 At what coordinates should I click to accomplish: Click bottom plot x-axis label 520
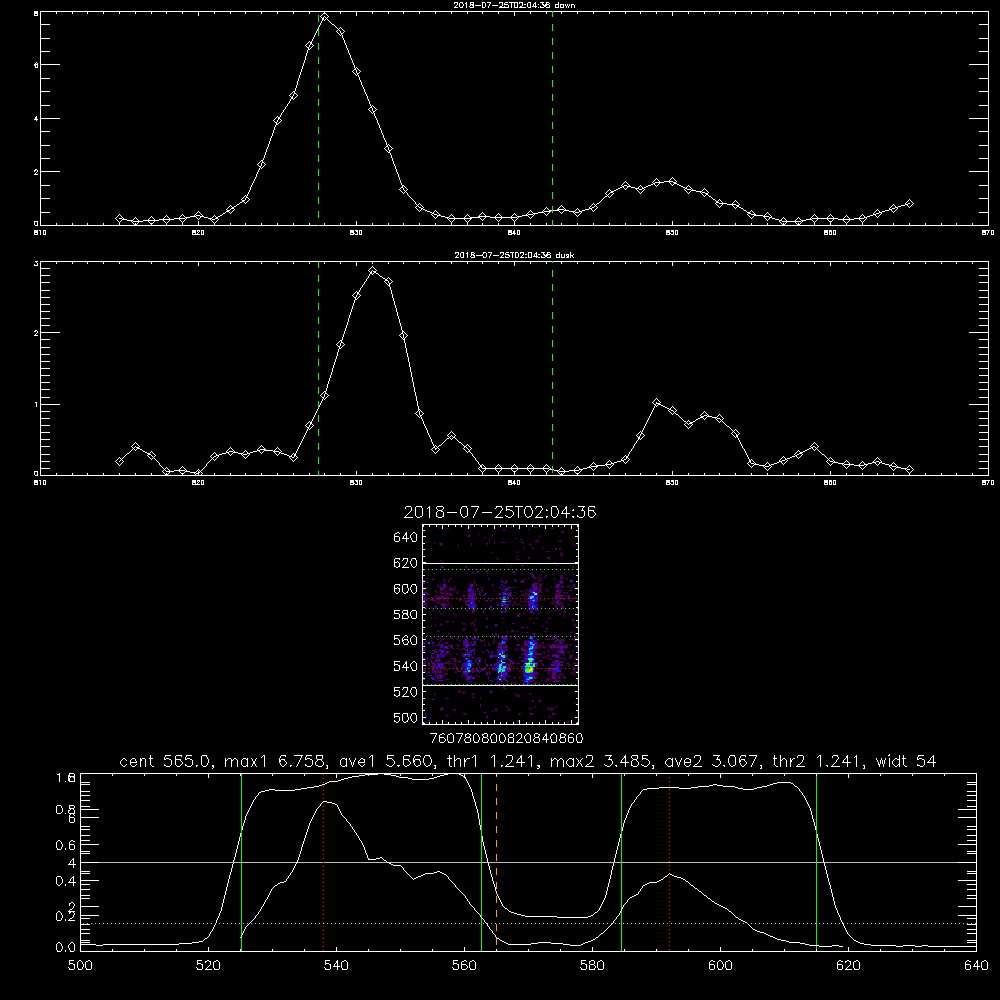(208, 966)
